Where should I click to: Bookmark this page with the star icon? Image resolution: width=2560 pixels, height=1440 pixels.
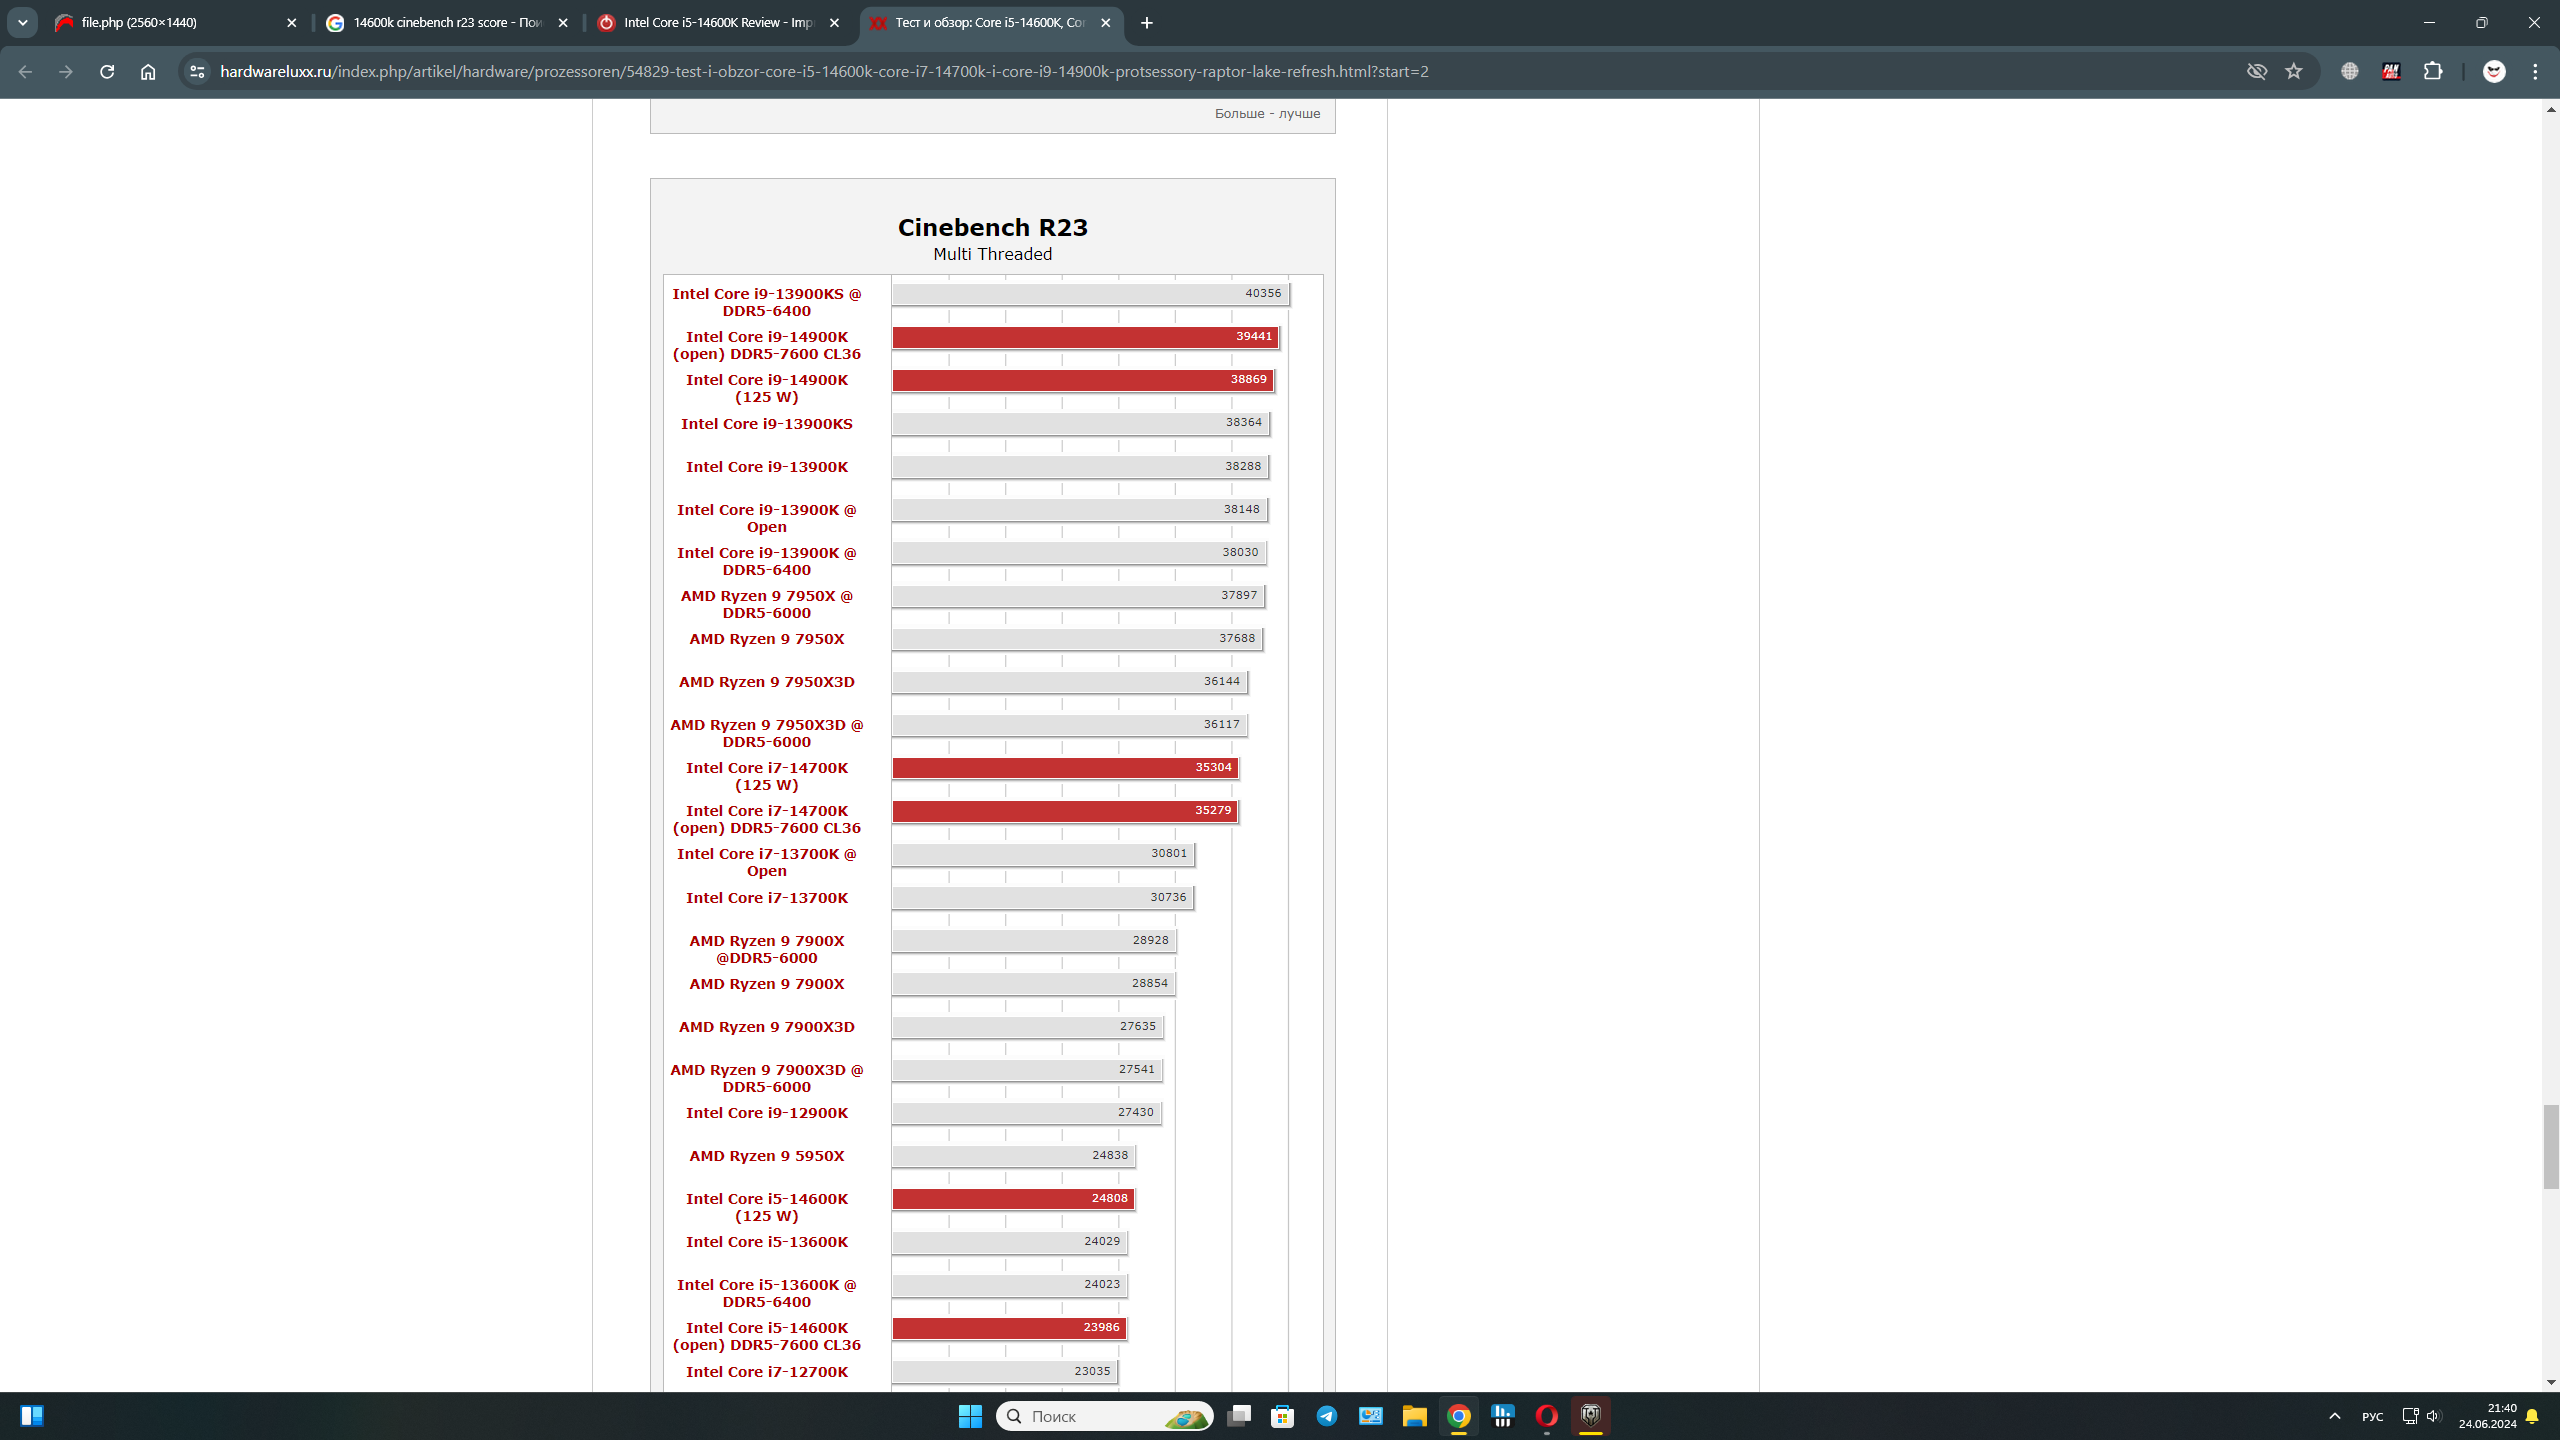(x=2294, y=71)
